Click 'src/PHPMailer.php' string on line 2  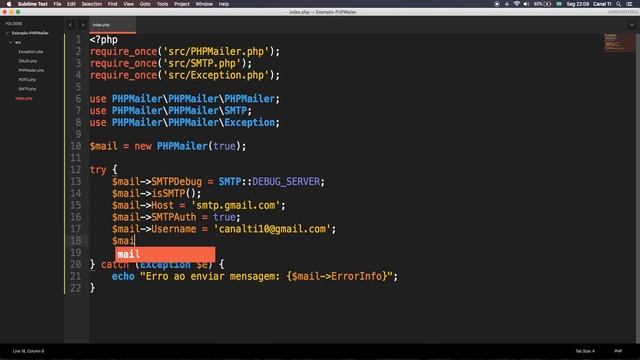pyautogui.click(x=216, y=51)
